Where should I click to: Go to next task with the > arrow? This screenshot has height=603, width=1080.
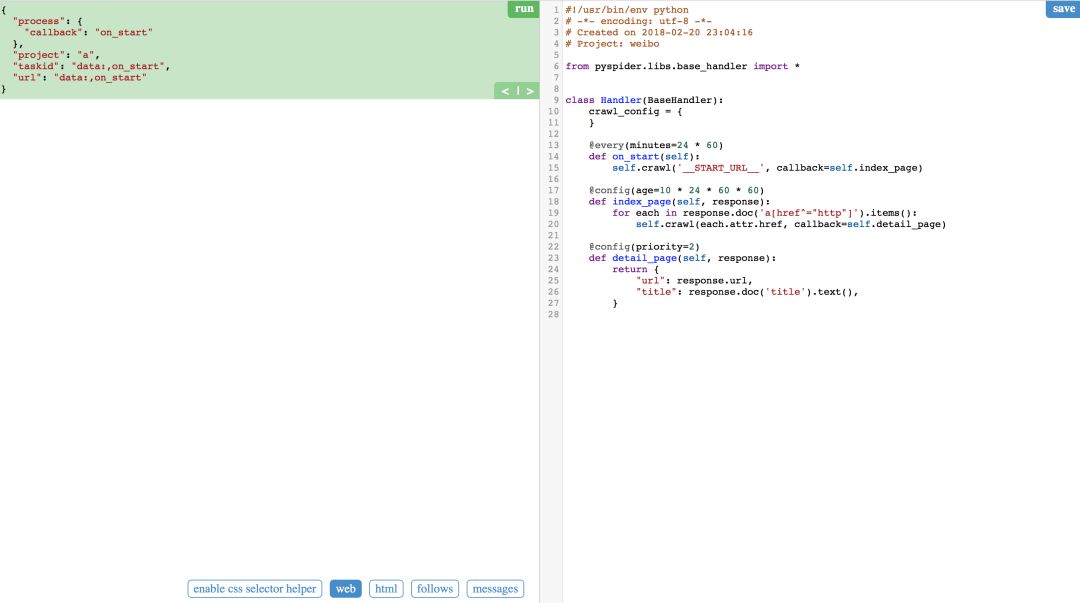(x=530, y=91)
